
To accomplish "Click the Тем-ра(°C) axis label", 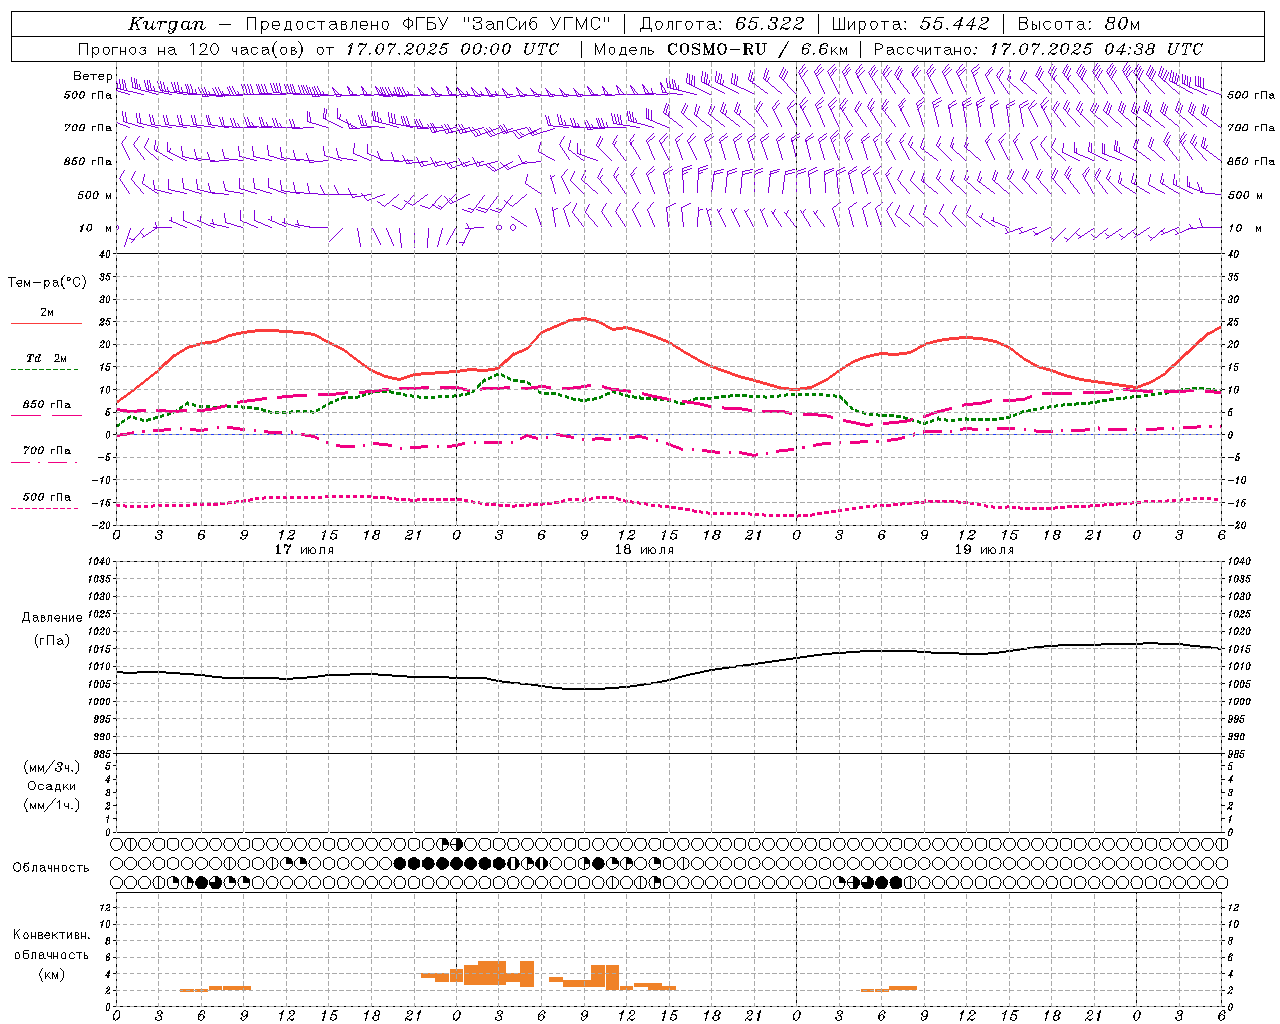I will coord(47,283).
